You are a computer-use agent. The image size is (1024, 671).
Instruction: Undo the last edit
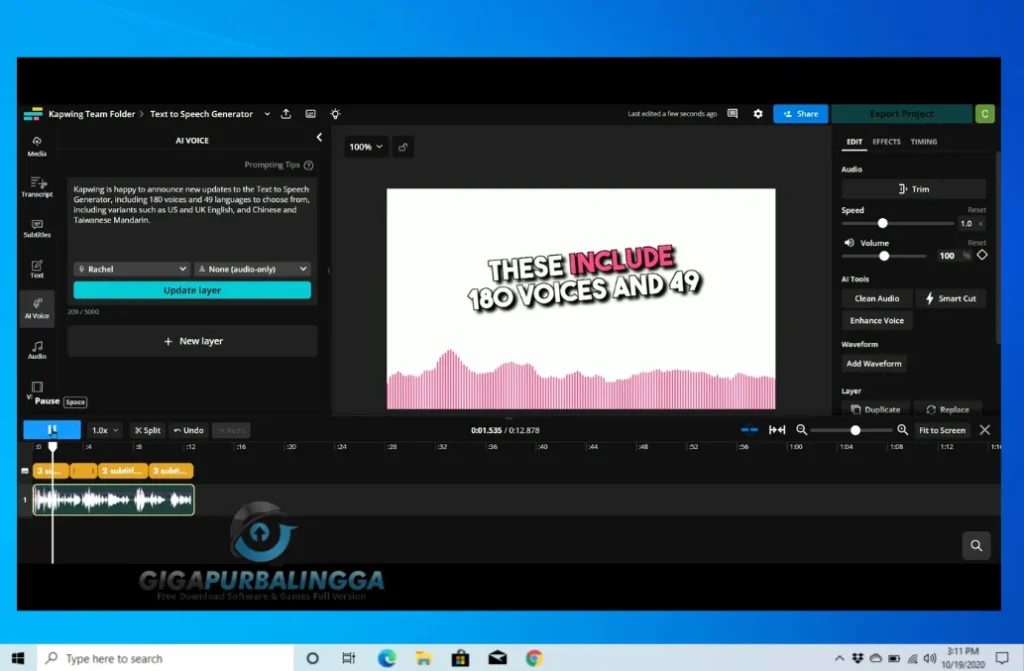[189, 429]
